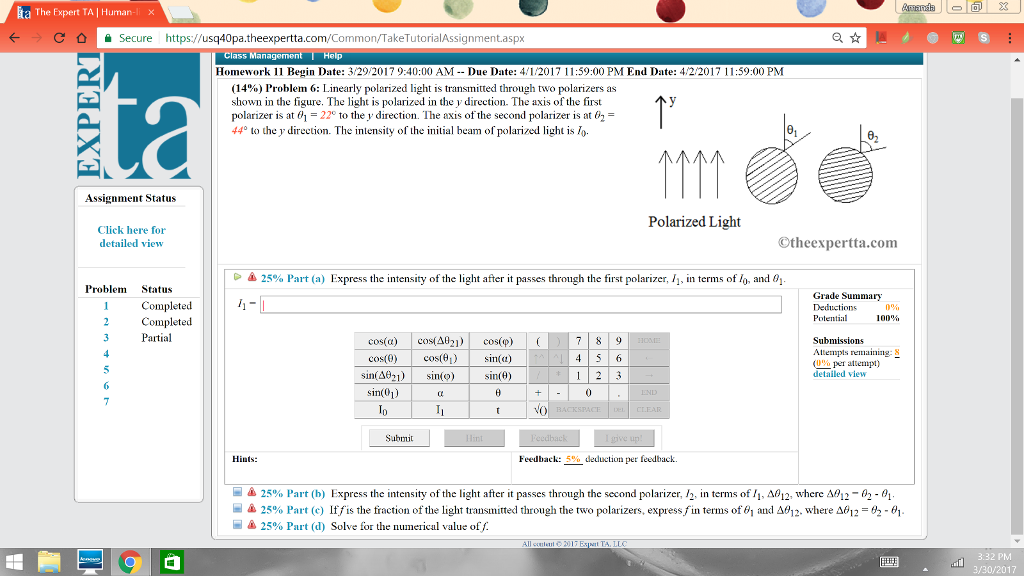Click 'Click here for detailed view' link
The height and width of the screenshot is (576, 1024).
click(131, 236)
